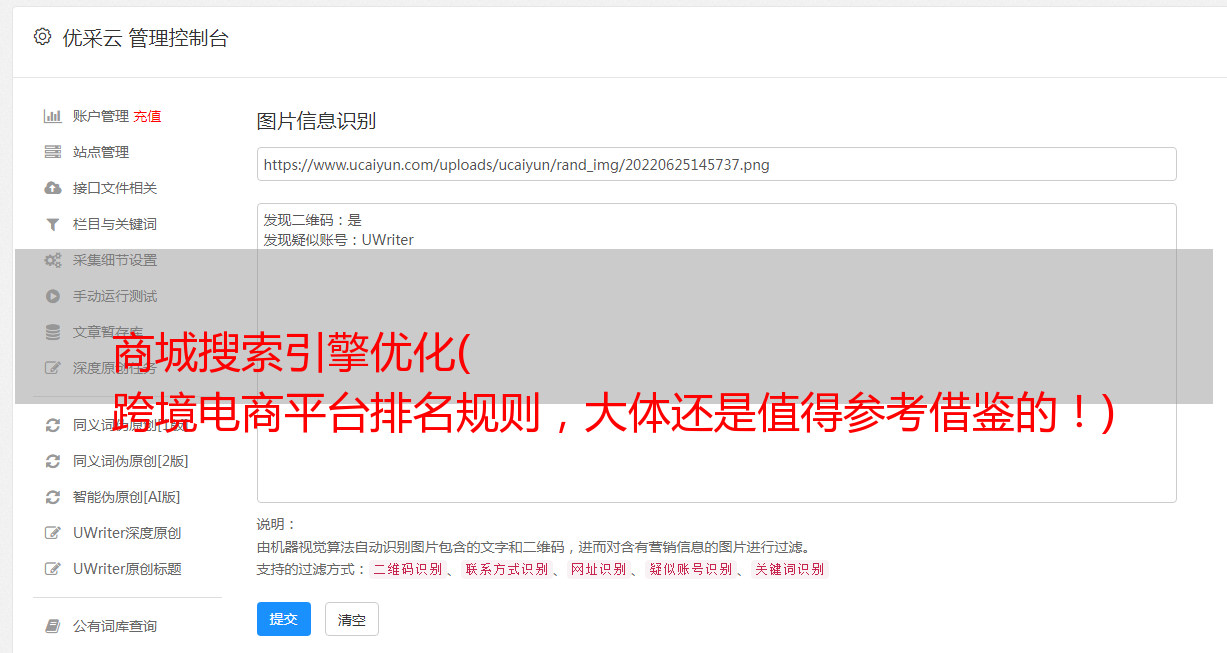Click the bar chart icon for 账户管理
The image size is (1227, 653).
(53, 116)
